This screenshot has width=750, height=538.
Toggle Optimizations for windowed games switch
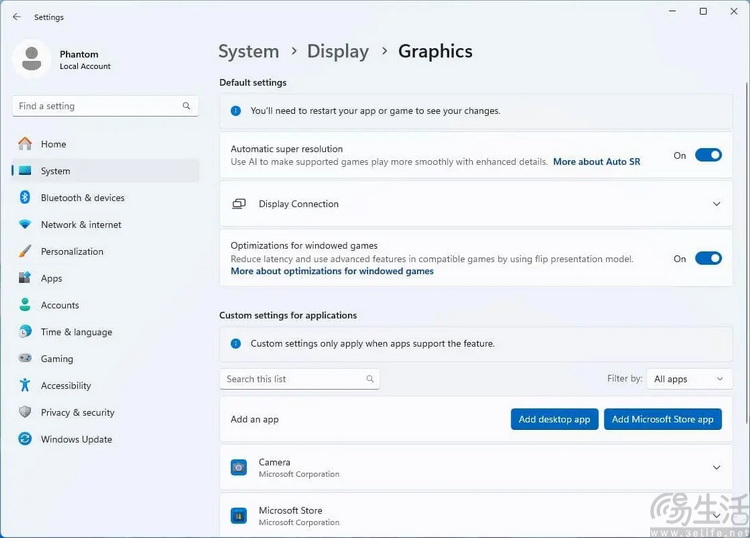708,258
